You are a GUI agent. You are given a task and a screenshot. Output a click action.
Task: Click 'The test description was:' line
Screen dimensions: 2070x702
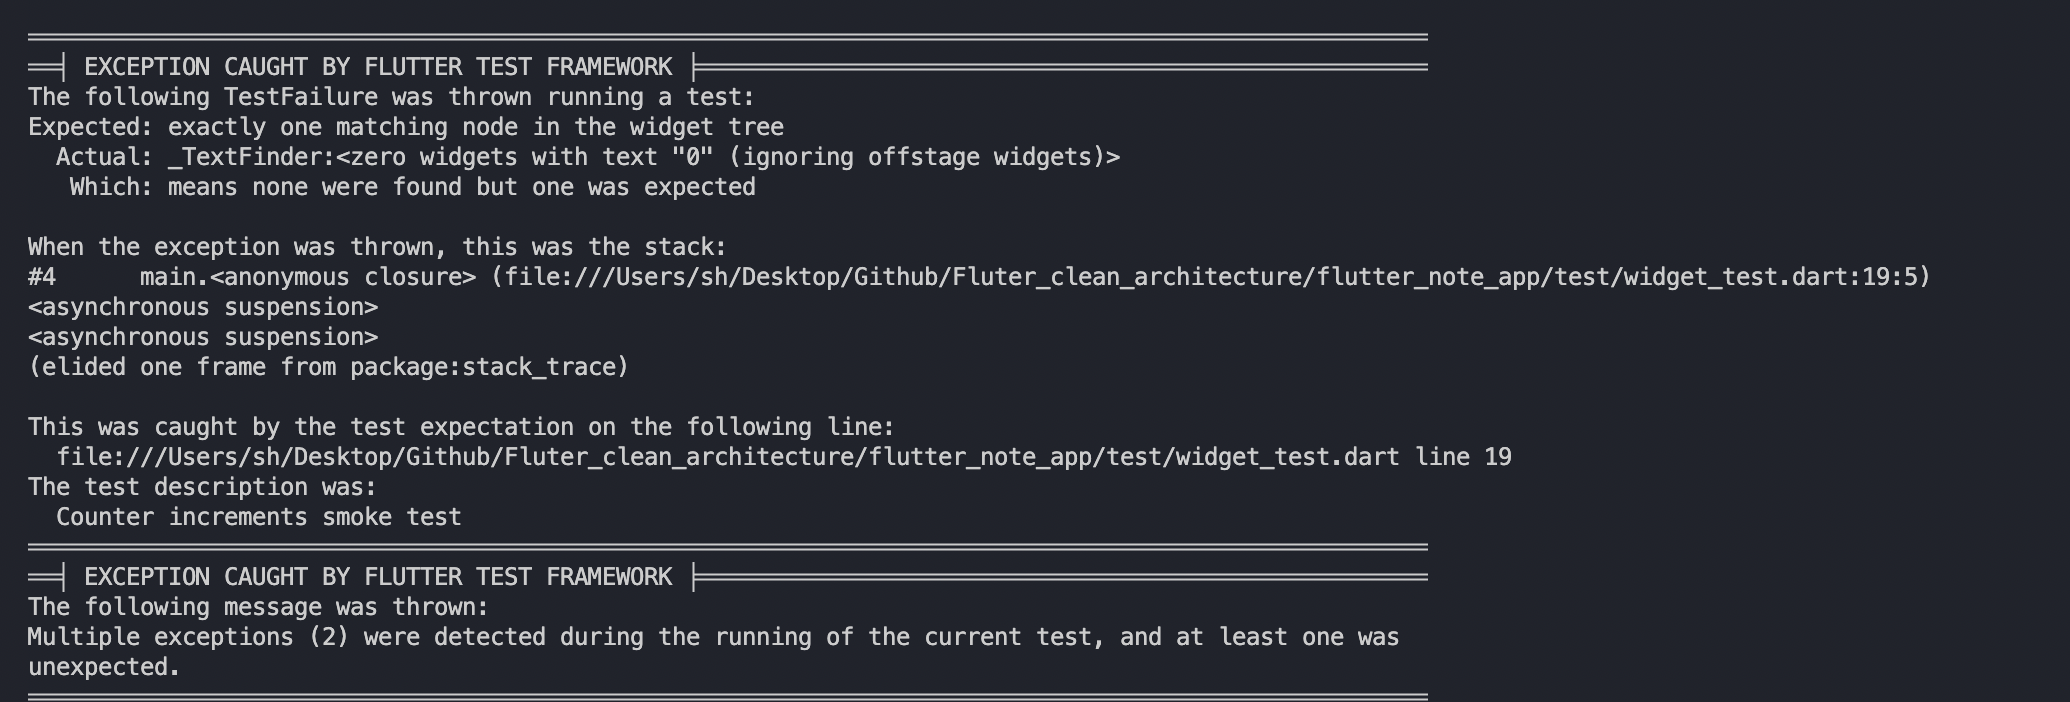(x=202, y=487)
